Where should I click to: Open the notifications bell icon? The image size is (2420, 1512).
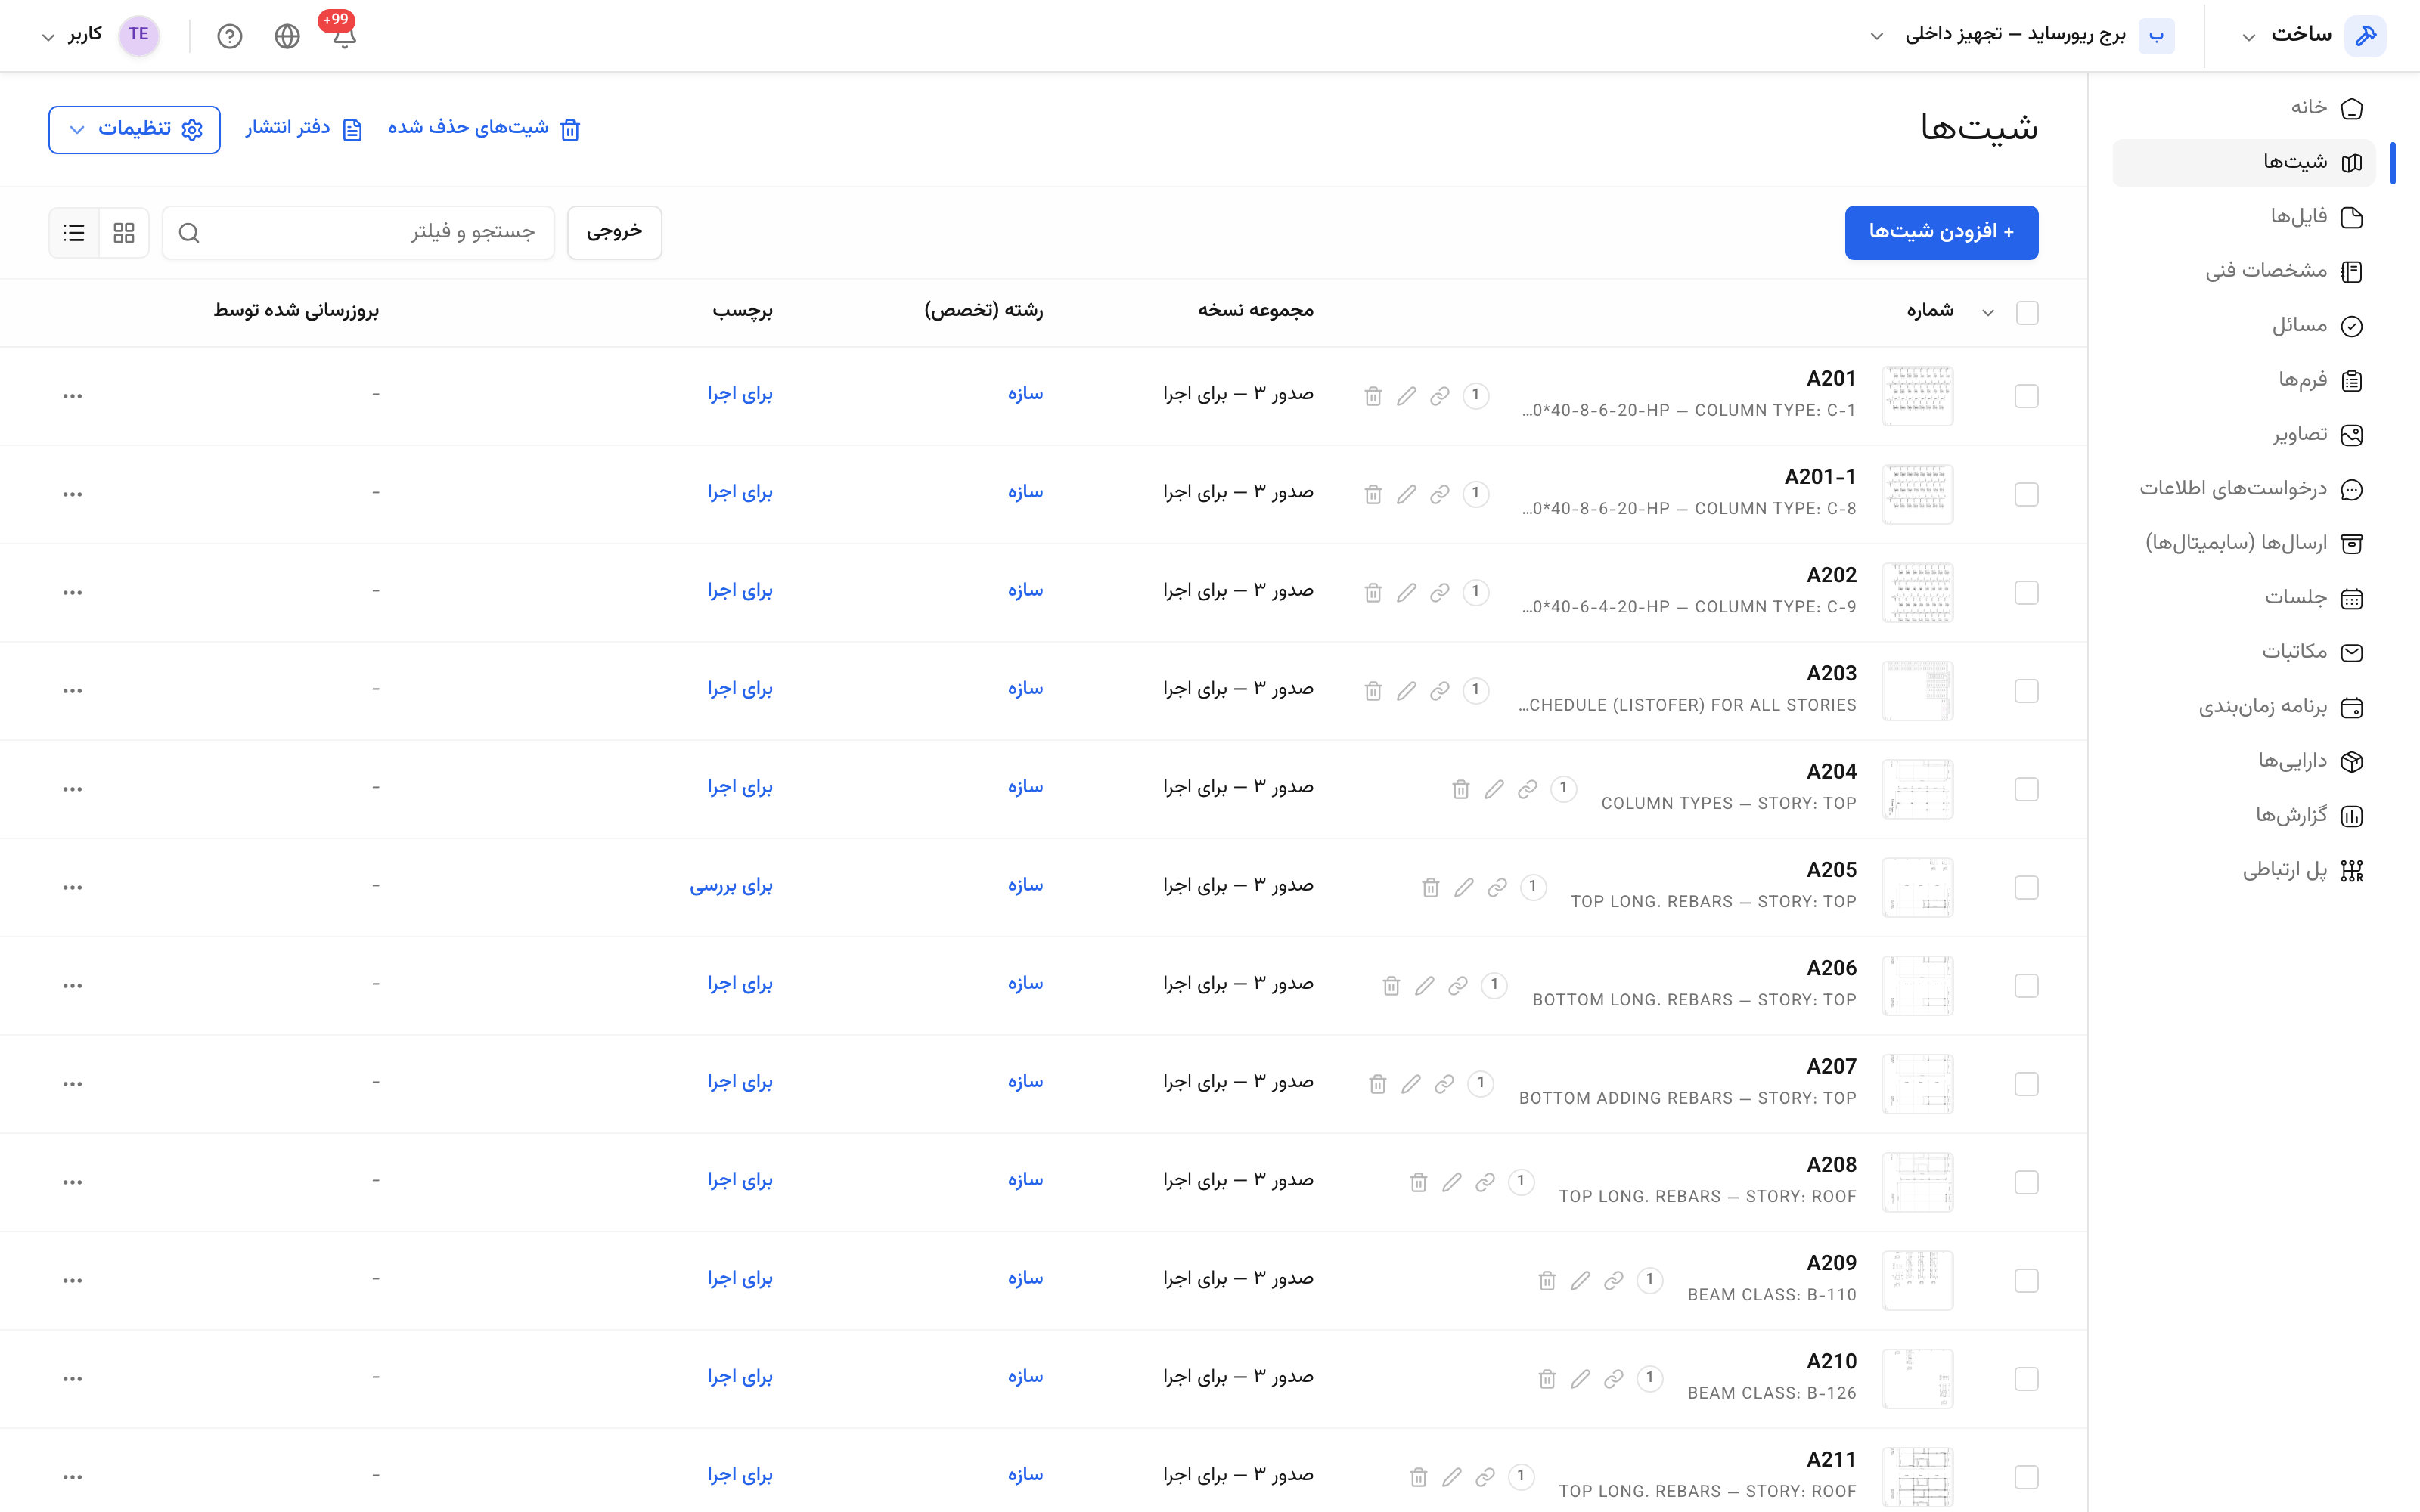click(x=344, y=36)
